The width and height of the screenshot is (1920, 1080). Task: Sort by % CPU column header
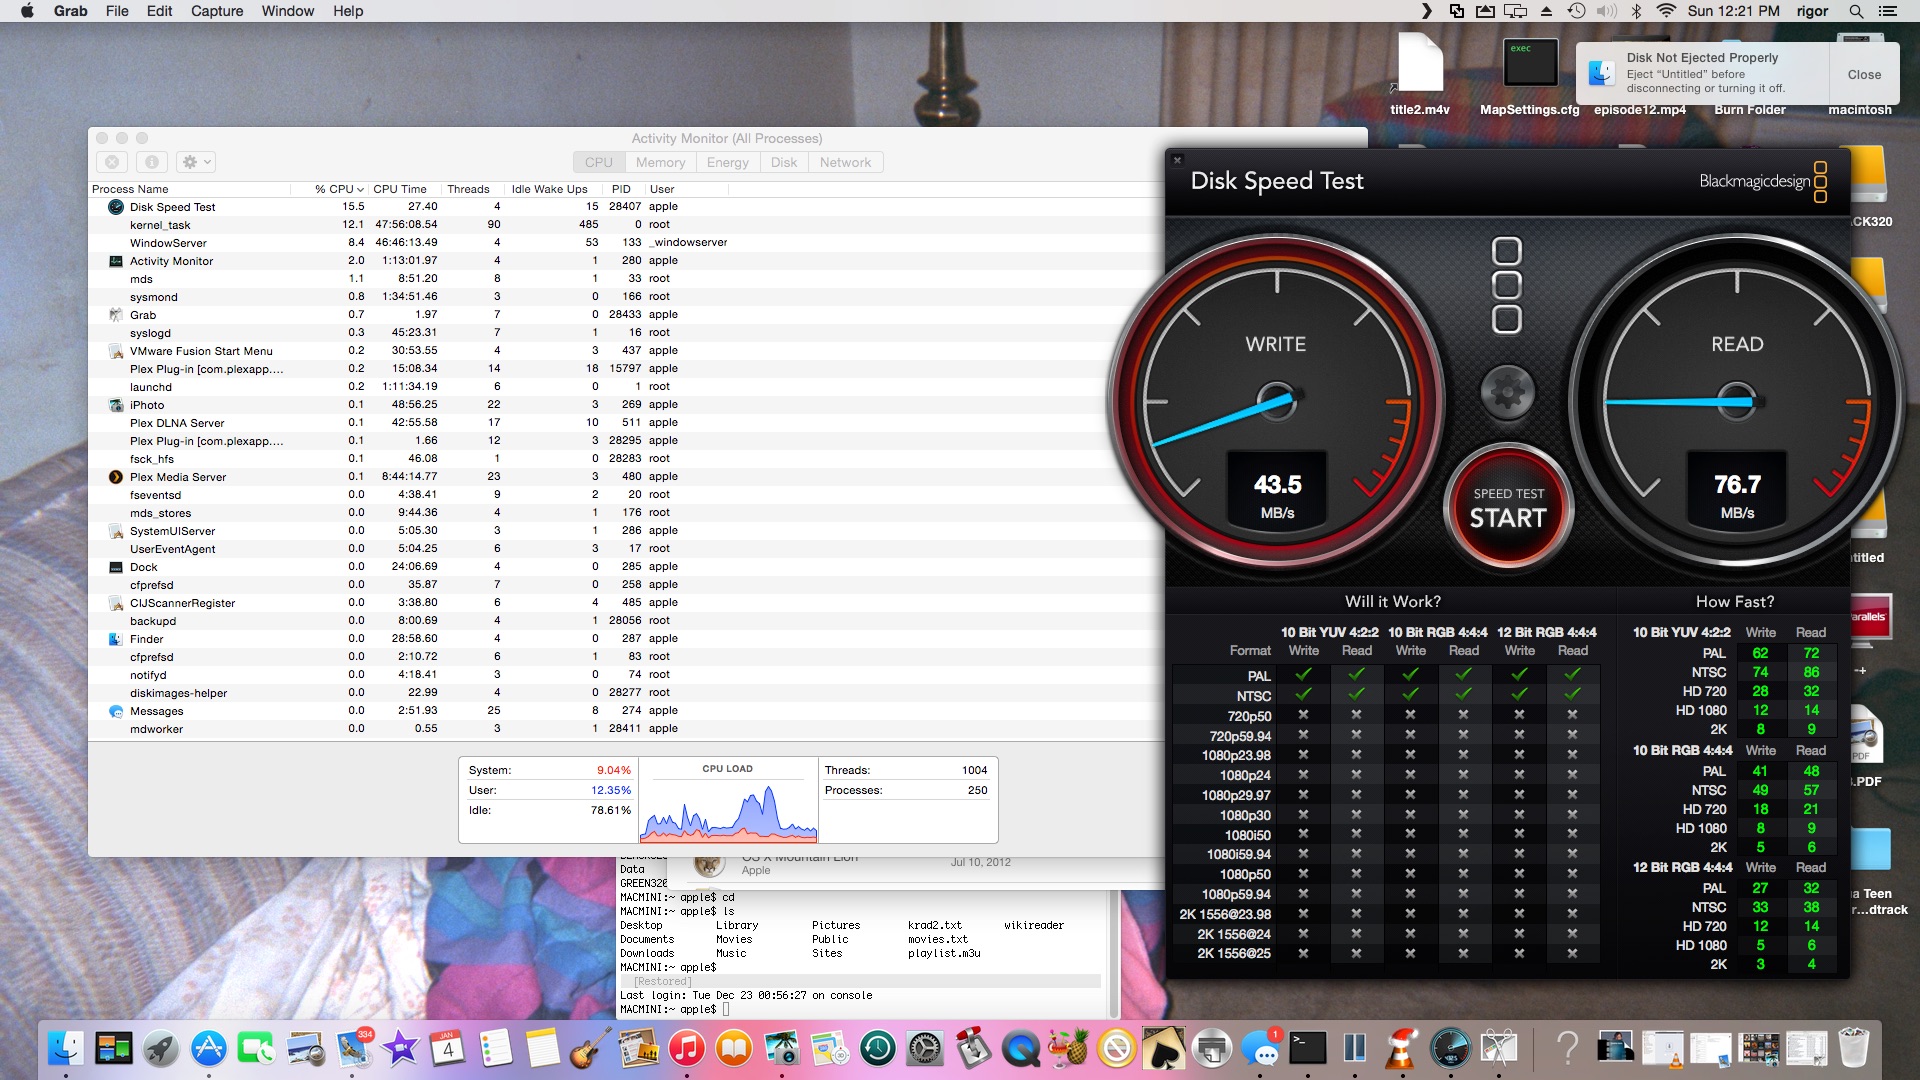(x=339, y=189)
